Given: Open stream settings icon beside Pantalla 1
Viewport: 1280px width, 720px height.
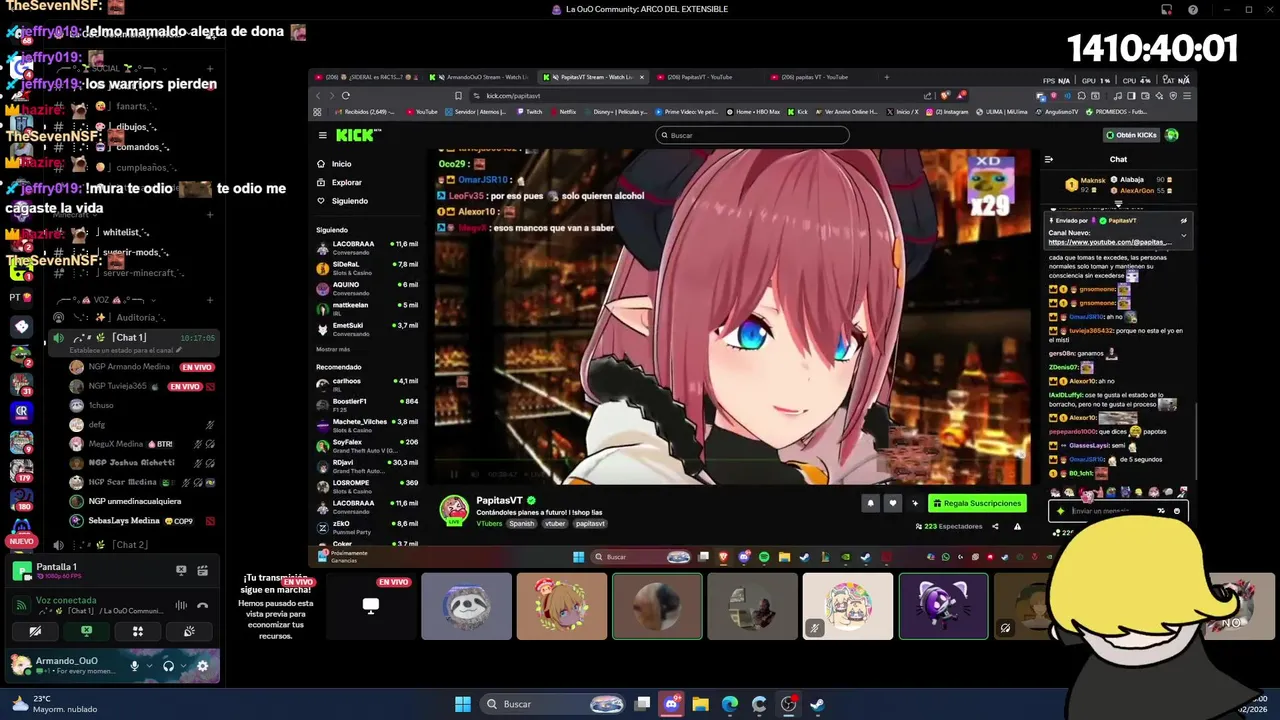Looking at the screenshot, I should tap(202, 570).
